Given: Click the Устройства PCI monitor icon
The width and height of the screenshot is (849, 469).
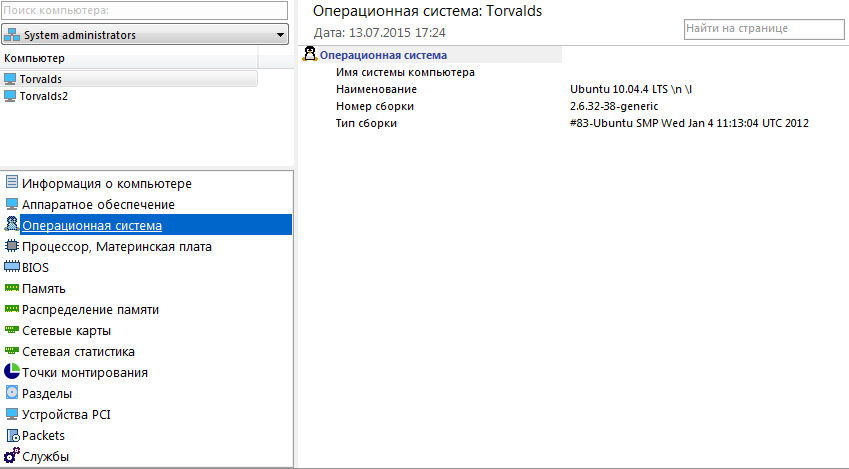Looking at the screenshot, I should tap(11, 414).
